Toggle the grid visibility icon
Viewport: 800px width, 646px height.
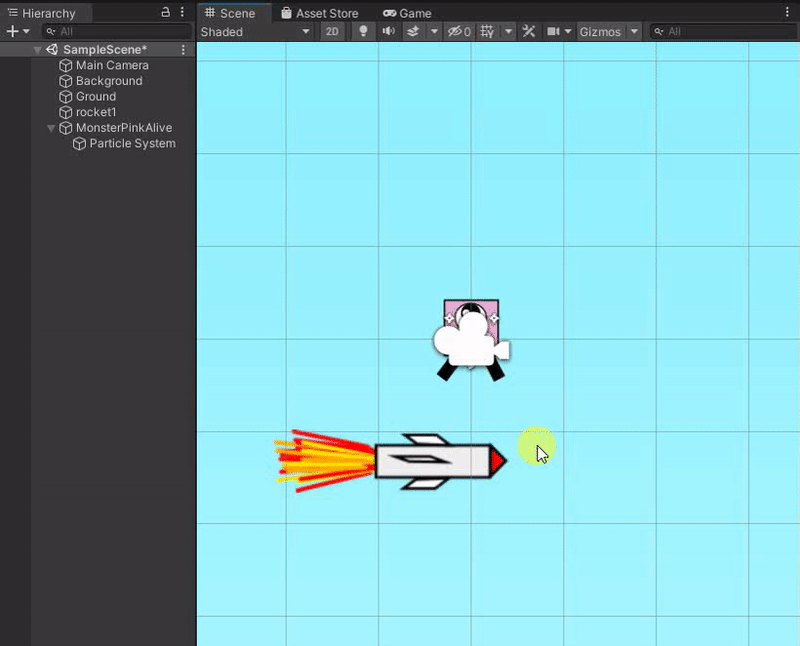487,32
